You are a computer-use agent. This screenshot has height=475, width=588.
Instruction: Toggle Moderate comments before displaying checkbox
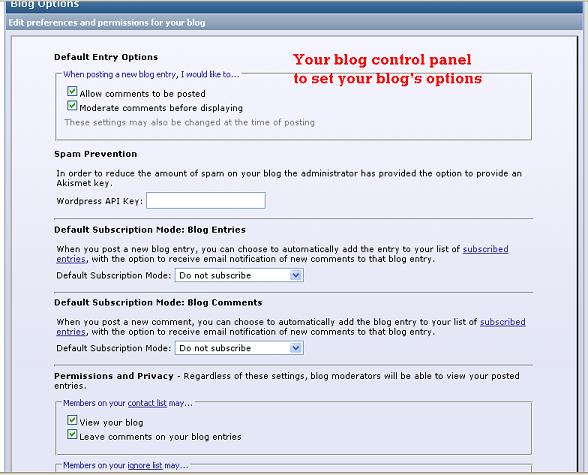point(72,106)
